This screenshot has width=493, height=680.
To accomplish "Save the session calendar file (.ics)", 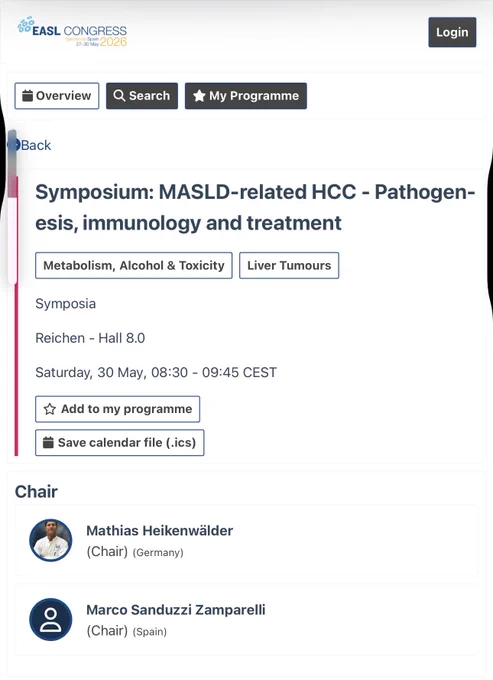I will click(x=120, y=443).
